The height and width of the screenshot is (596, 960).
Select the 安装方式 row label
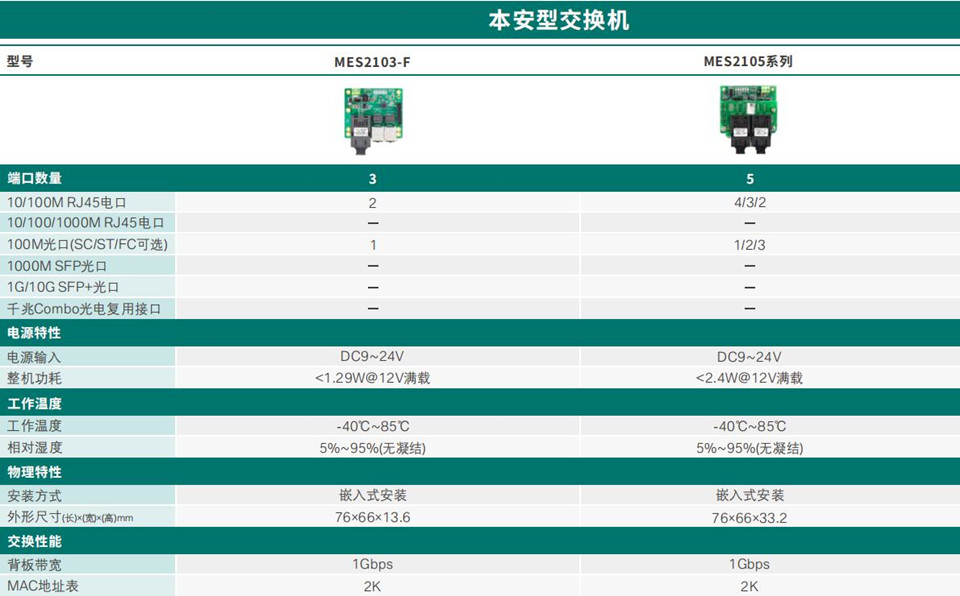click(34, 496)
